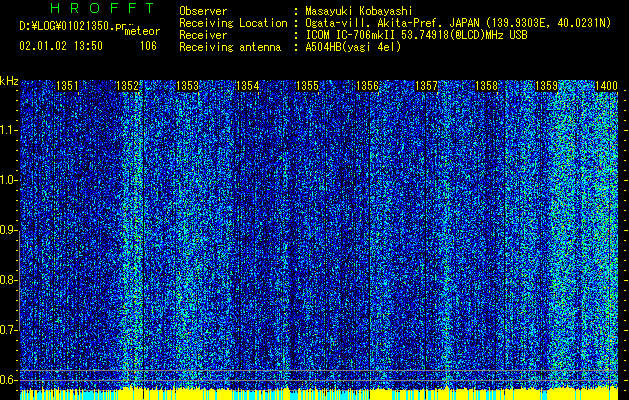Viewport: 629px width, 400px height.
Task: Click the 1352 time marker
Action: click(x=127, y=86)
